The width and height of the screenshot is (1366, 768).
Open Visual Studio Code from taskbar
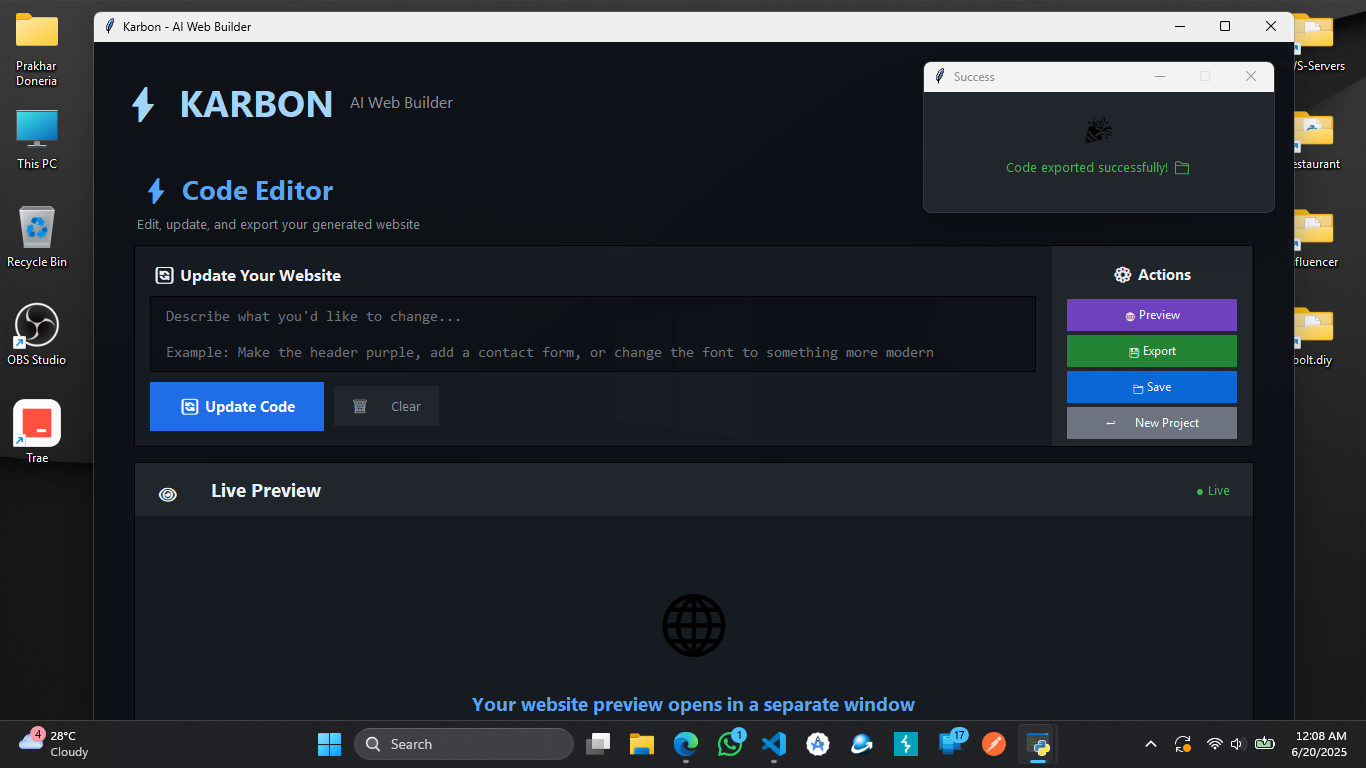tap(774, 744)
